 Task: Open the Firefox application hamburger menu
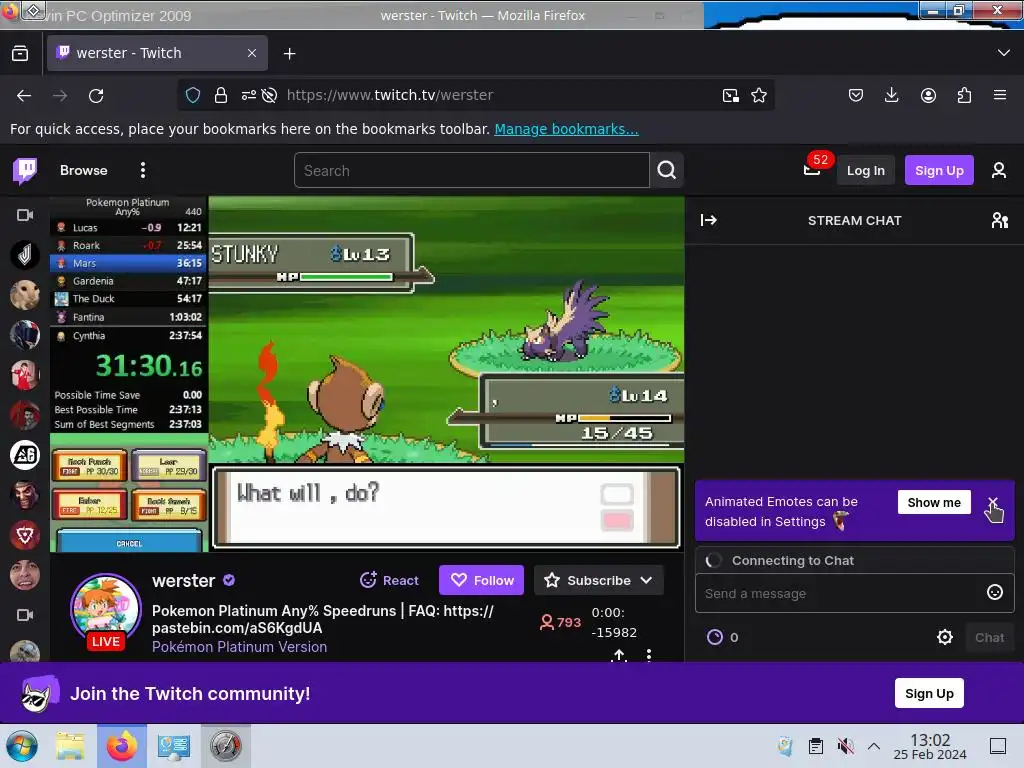point(1000,95)
